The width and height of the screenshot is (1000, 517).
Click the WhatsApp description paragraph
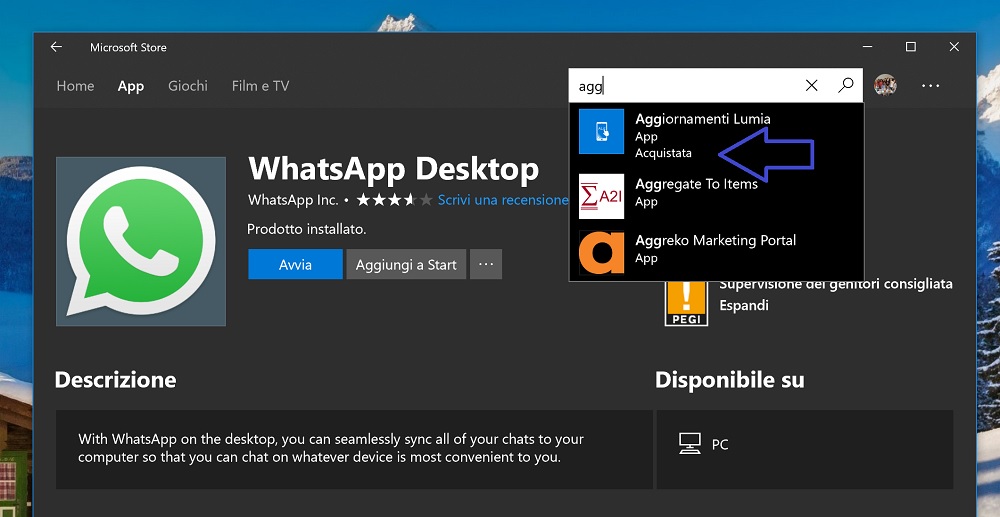(x=331, y=448)
